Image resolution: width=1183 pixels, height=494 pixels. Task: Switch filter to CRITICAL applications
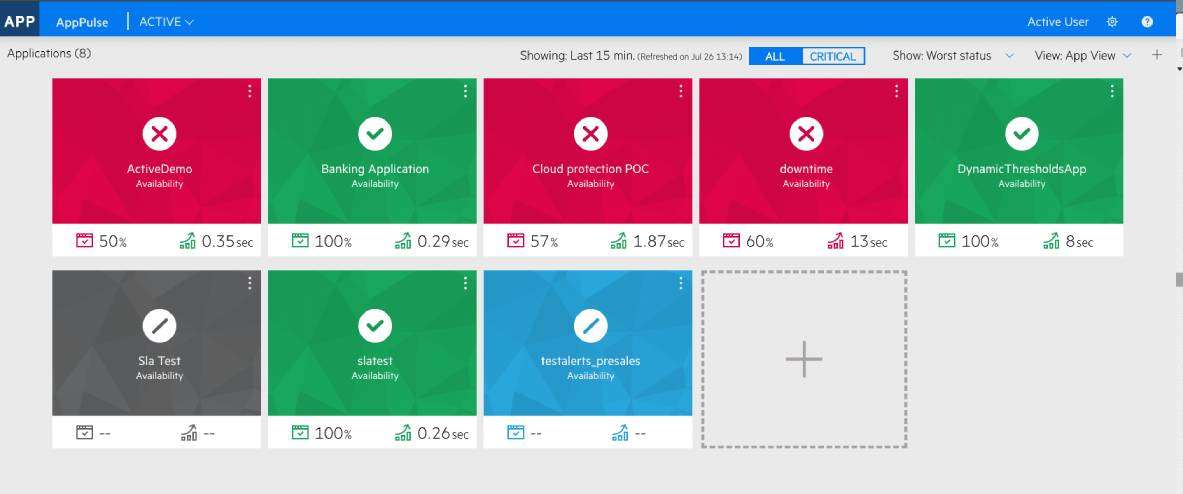[833, 57]
